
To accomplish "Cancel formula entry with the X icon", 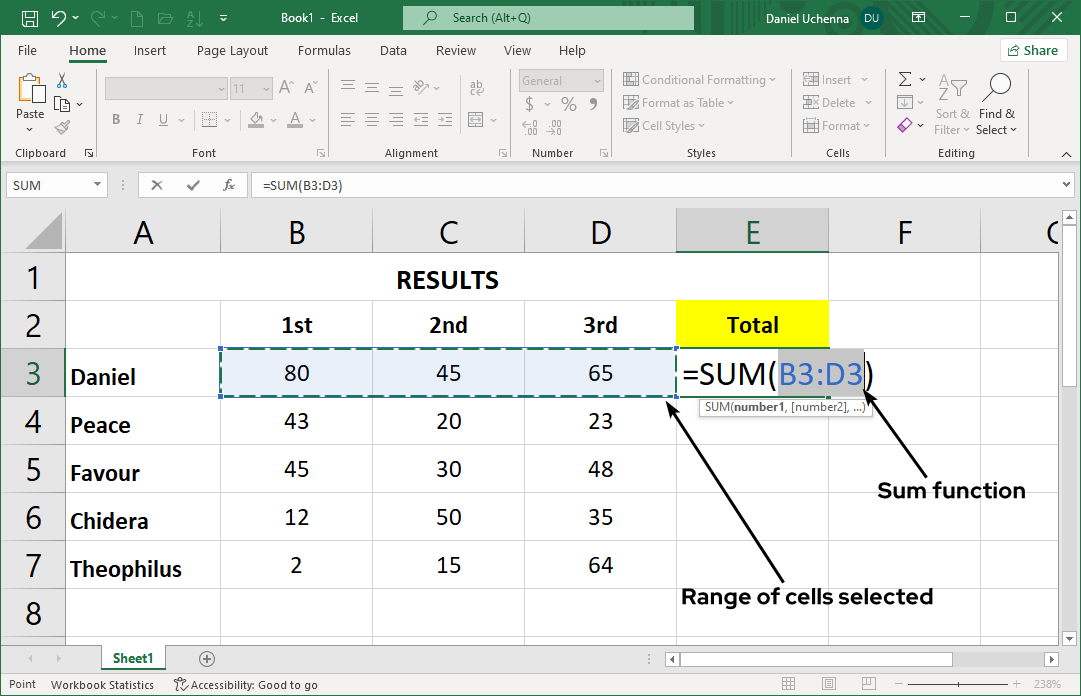I will coord(156,184).
